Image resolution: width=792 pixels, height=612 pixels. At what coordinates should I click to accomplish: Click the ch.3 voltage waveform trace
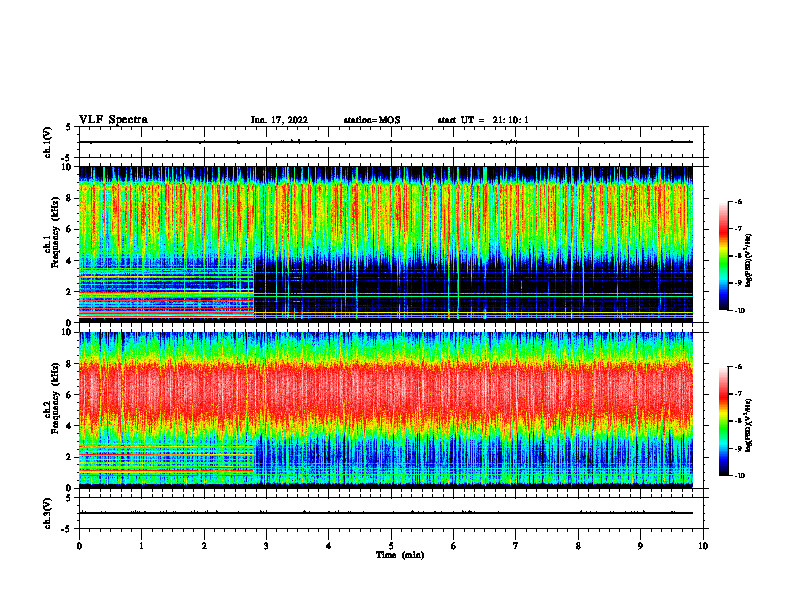(x=386, y=513)
